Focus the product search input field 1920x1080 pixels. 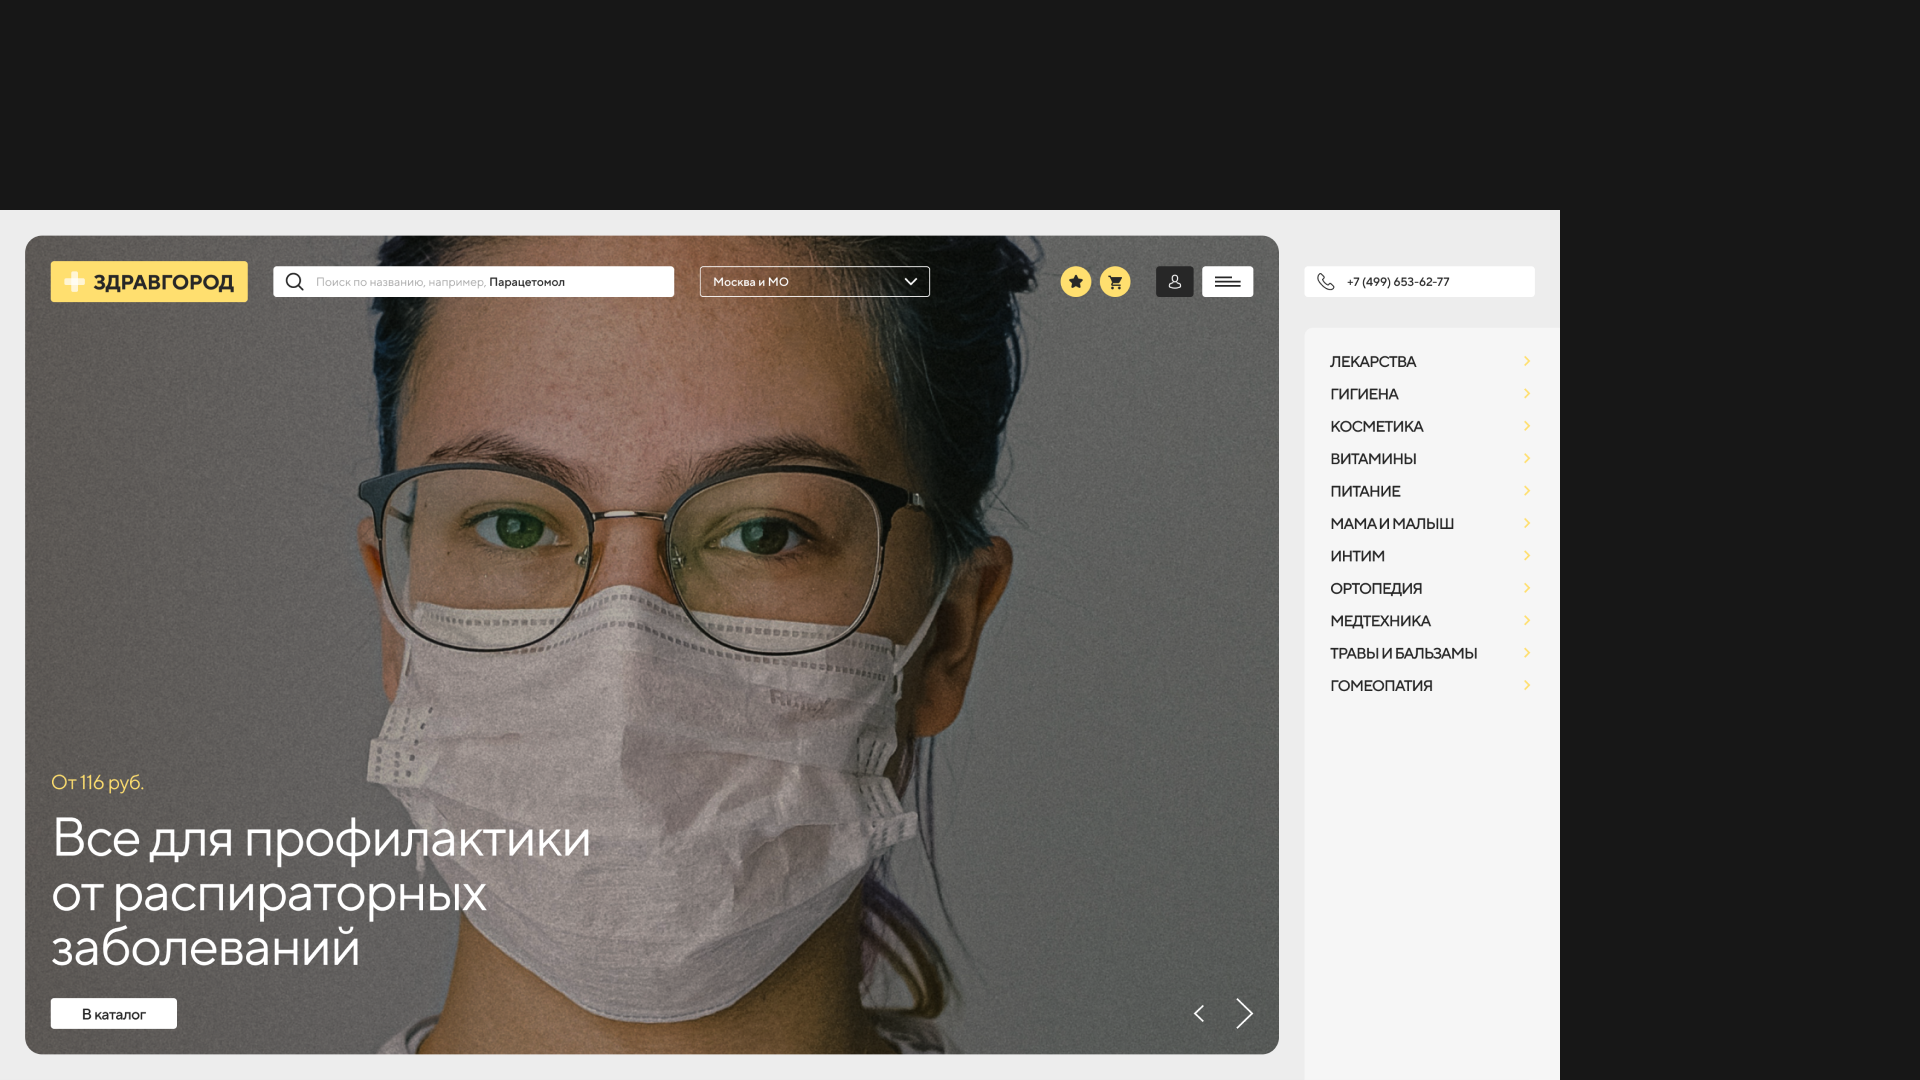click(490, 282)
